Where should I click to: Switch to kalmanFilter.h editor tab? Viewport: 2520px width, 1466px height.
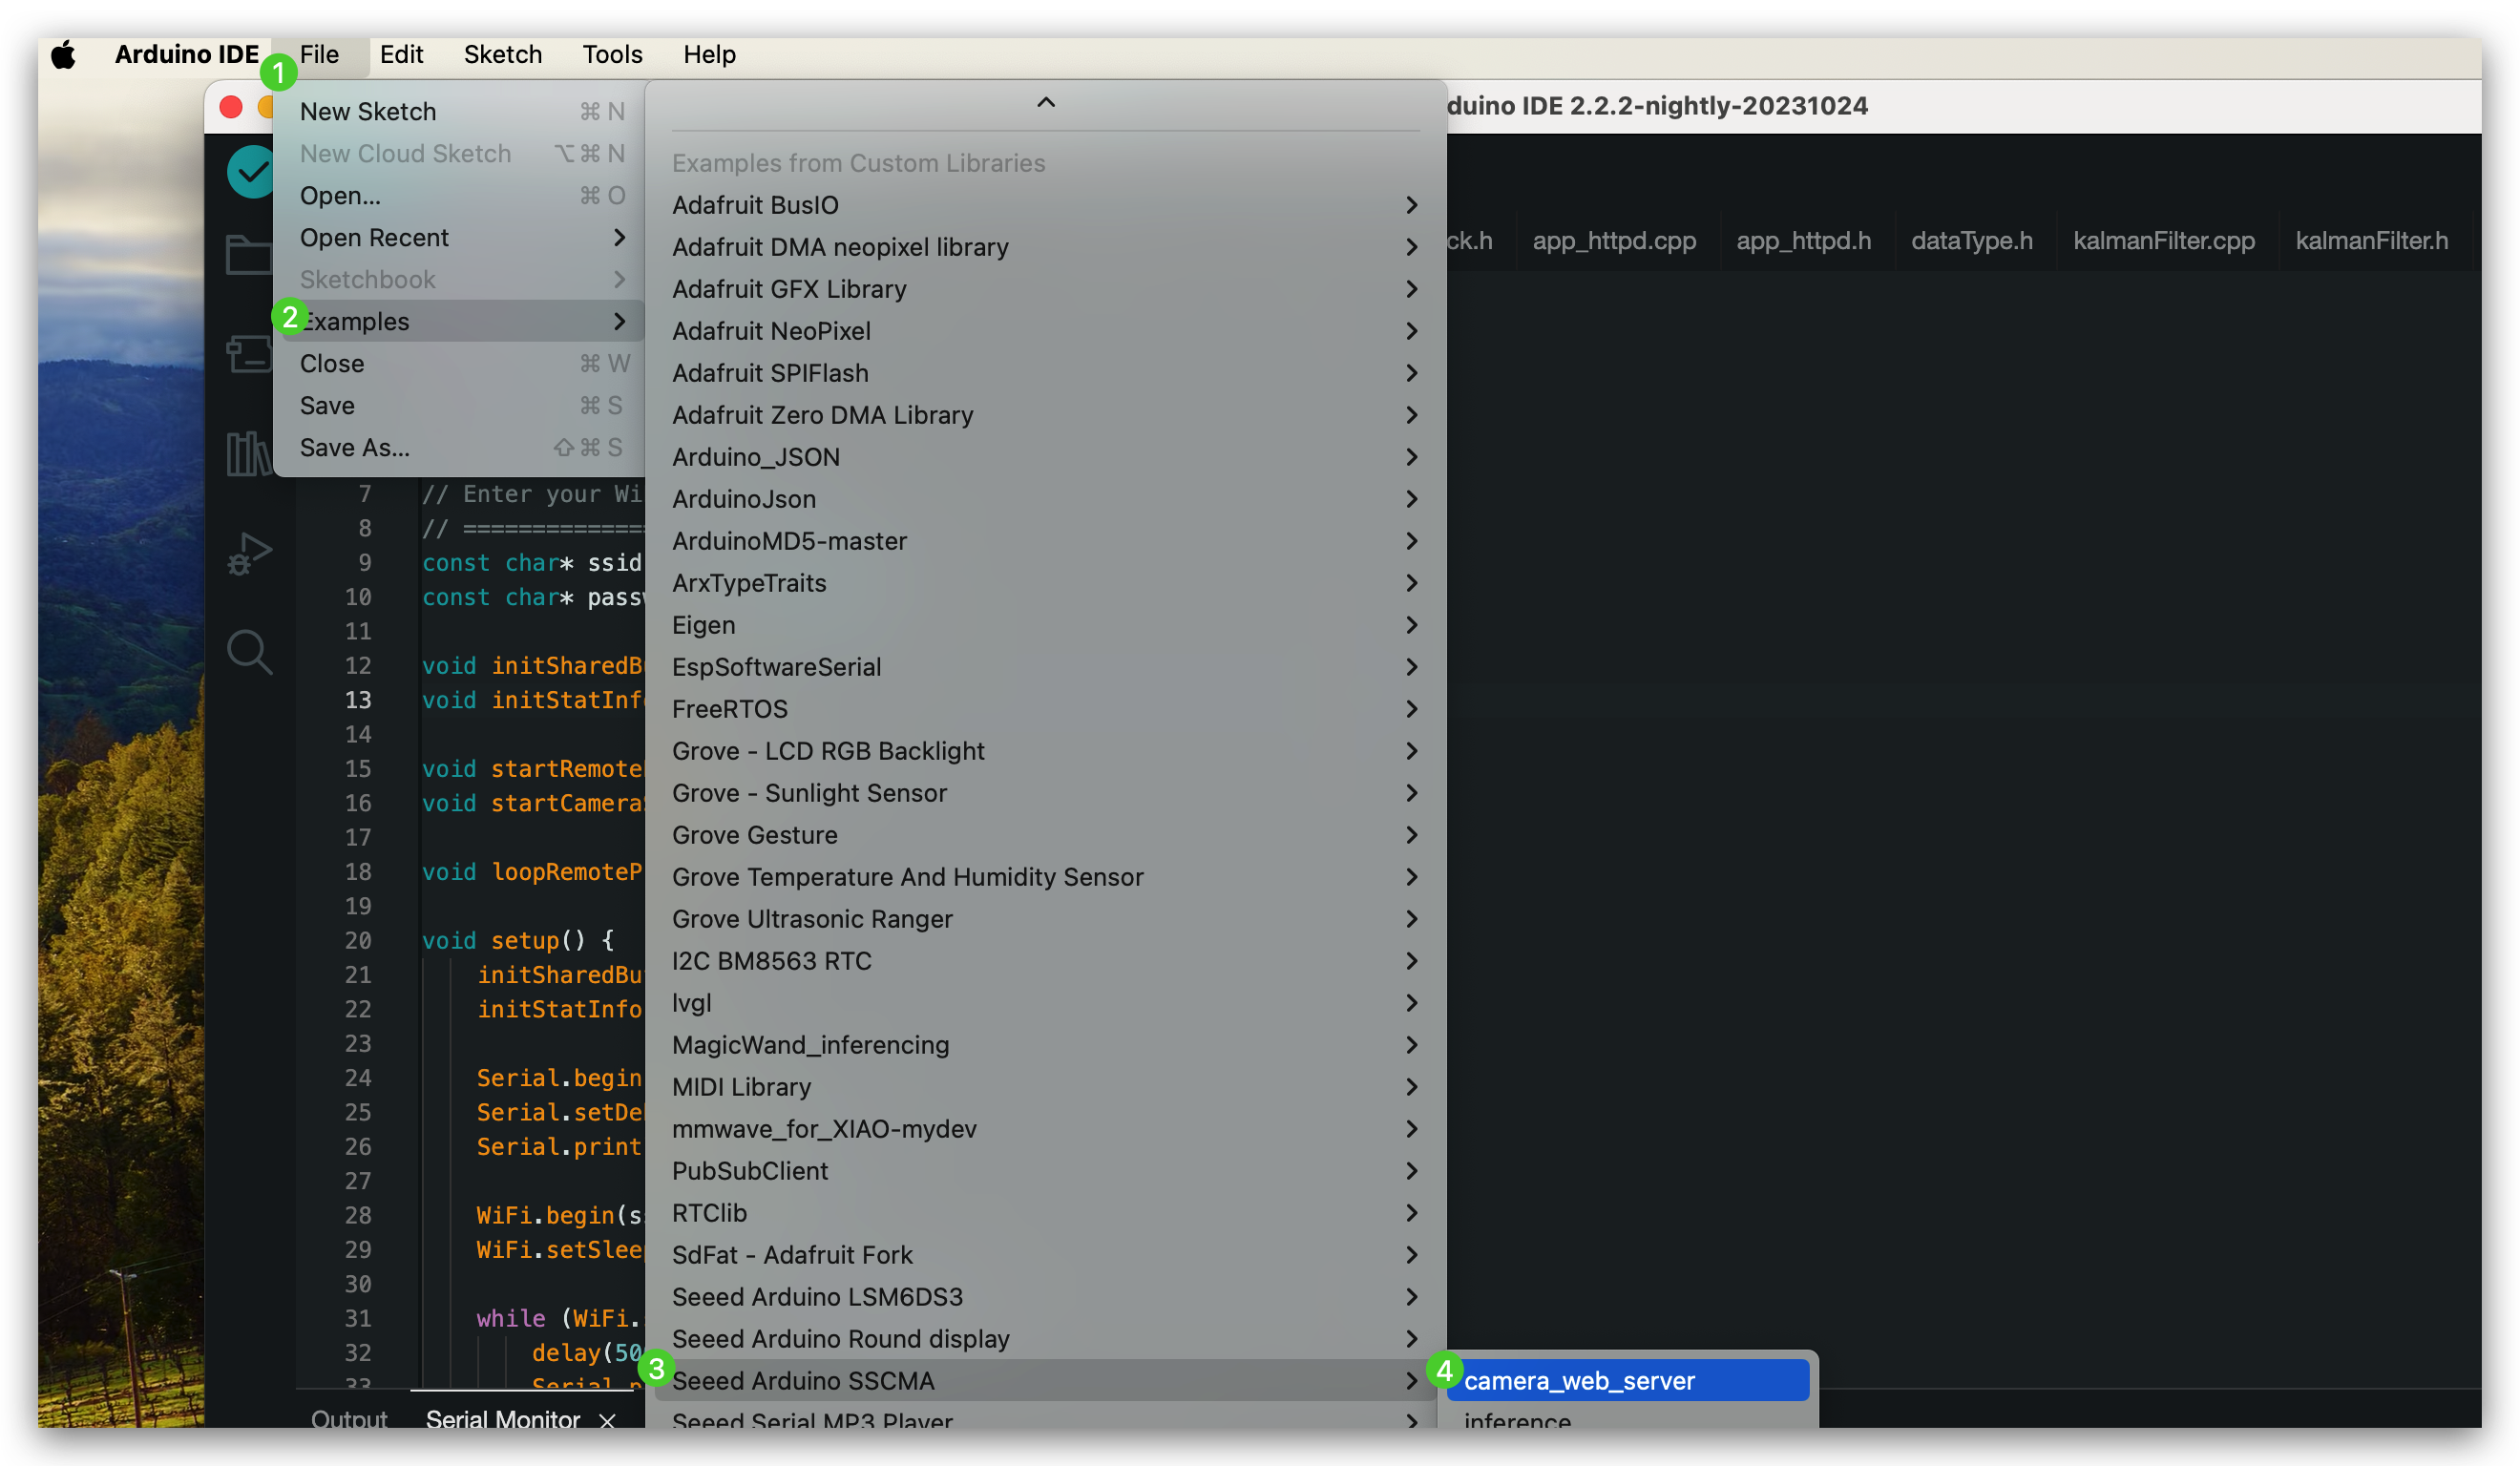click(2371, 241)
